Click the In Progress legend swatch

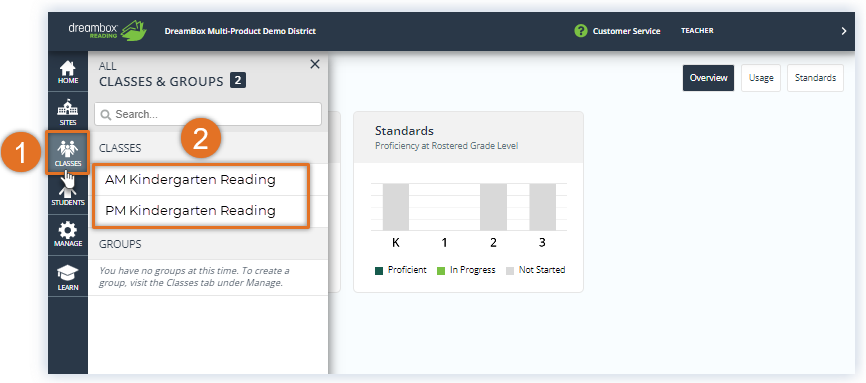coord(441,271)
